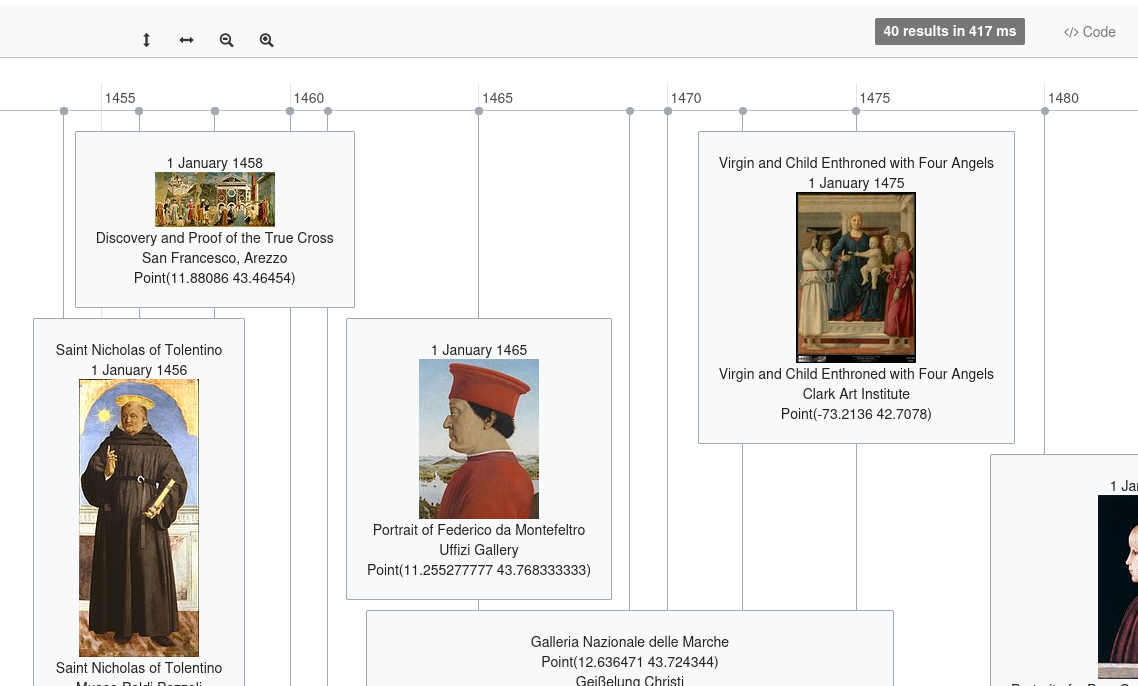Click the 1465 year axis label

click(497, 98)
